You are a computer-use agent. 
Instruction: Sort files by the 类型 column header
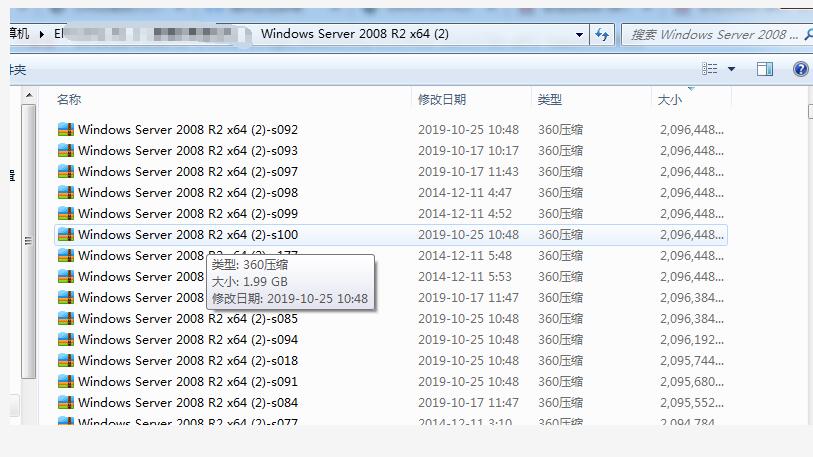(x=550, y=100)
